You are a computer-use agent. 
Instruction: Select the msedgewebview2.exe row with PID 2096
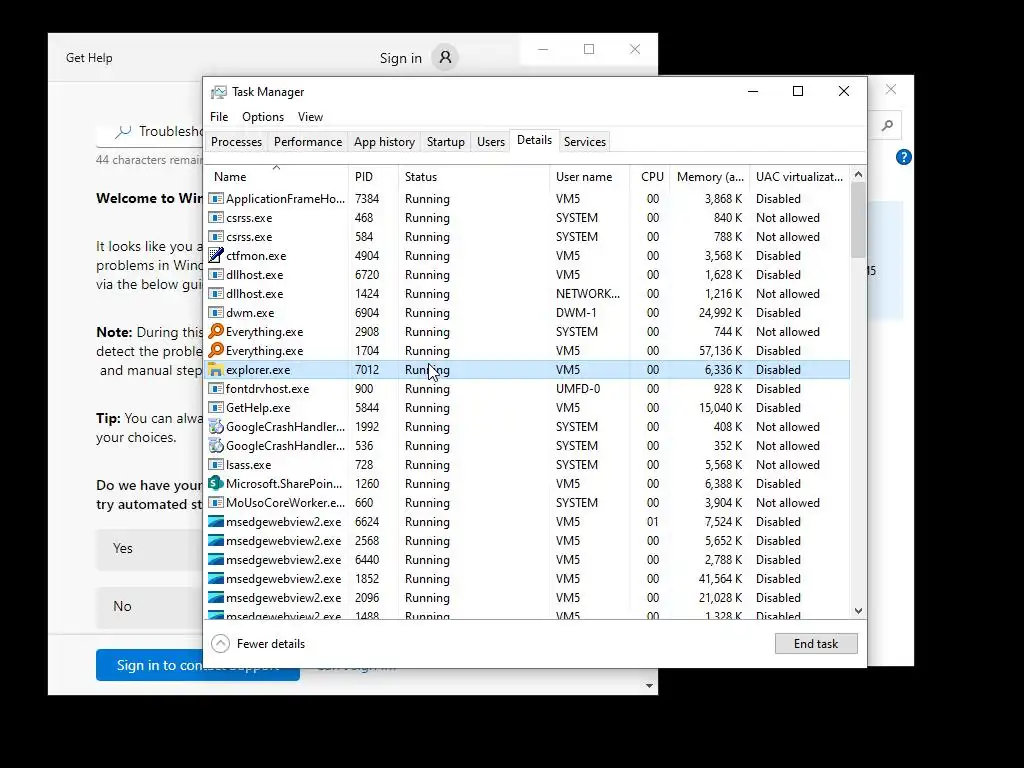pos(528,597)
